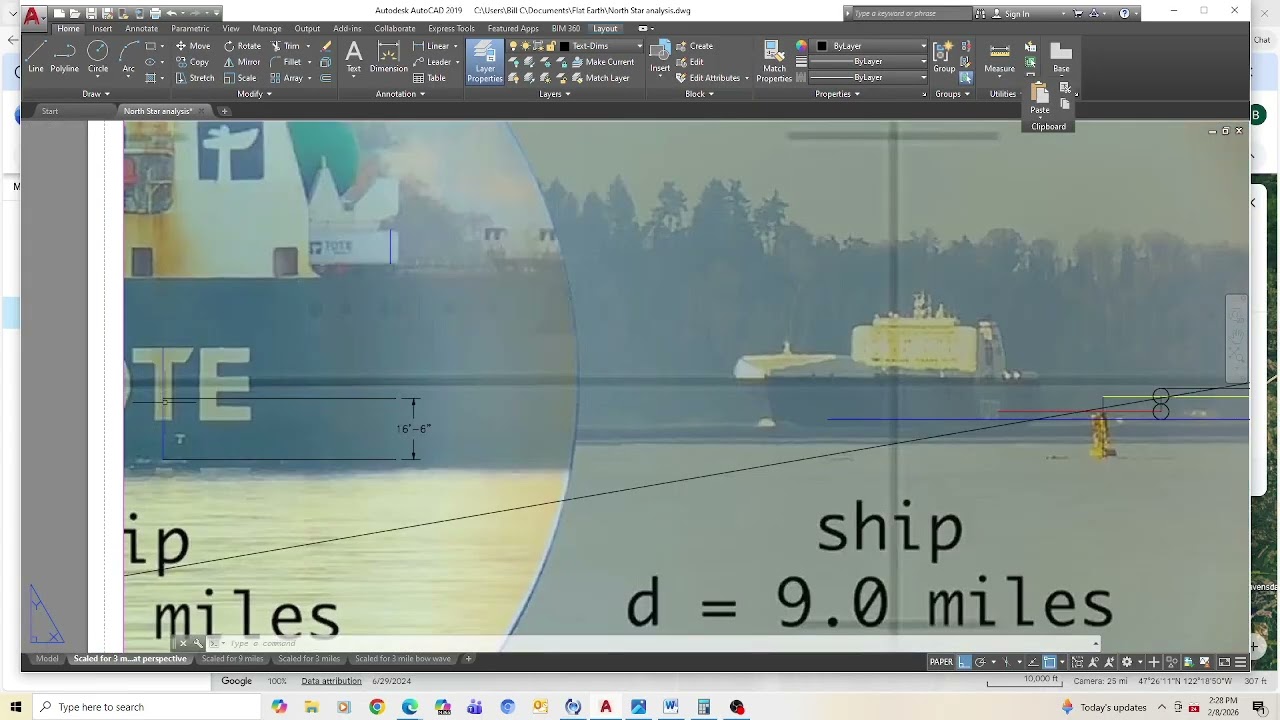This screenshot has height=720, width=1280.
Task: Switch to 'Scaled for 9 miles' layout tab
Action: [233, 659]
